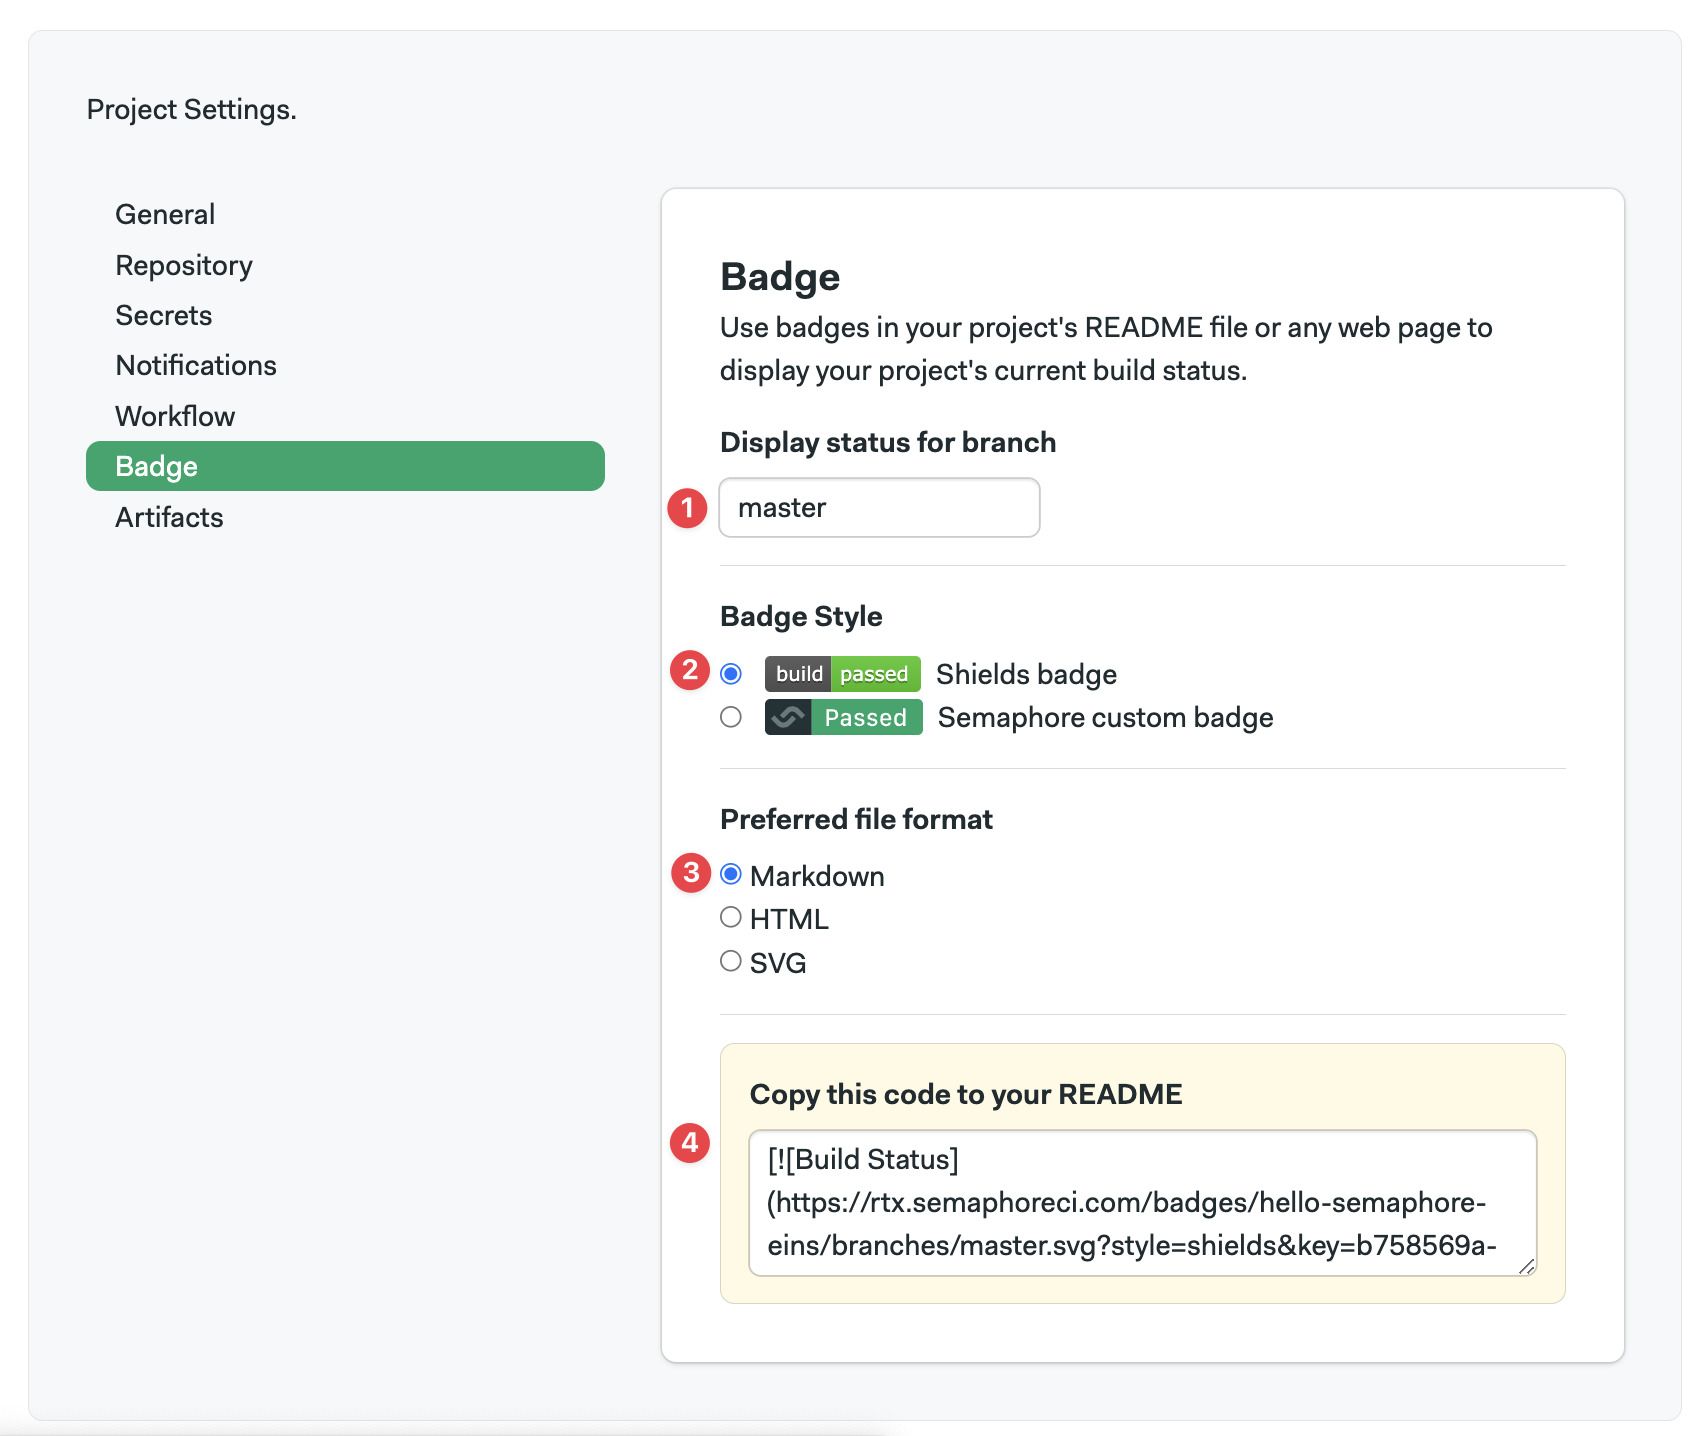This screenshot has width=1694, height=1436.
Task: Click the branch name input field
Action: pos(879,508)
